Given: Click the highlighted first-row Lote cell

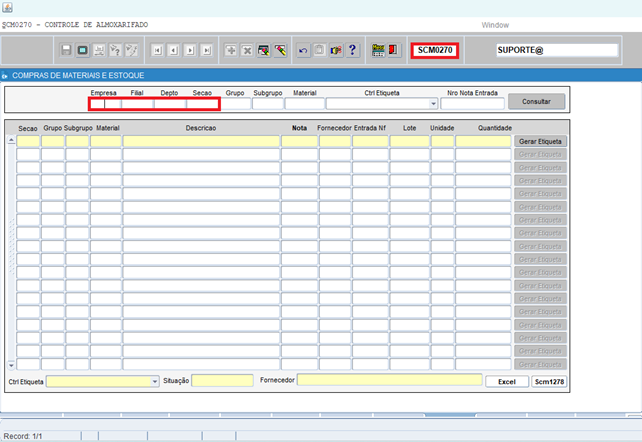Looking at the screenshot, I should pyautogui.click(x=409, y=141).
